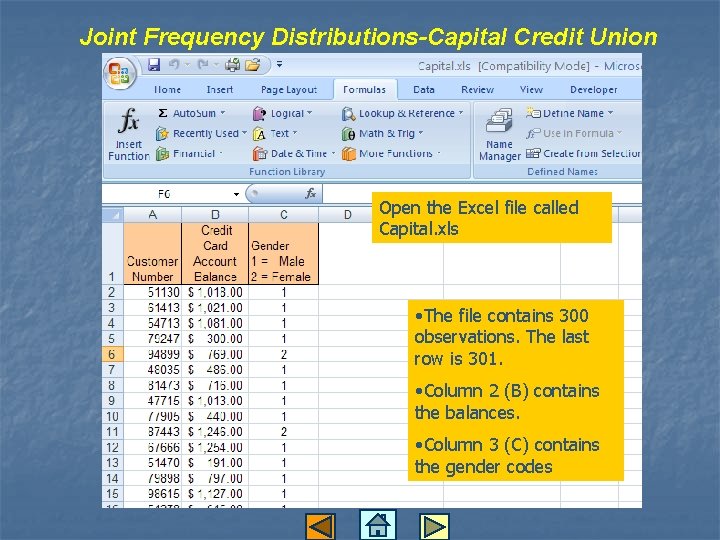
Task: Click the AutoSum sigma icon
Action: click(163, 113)
